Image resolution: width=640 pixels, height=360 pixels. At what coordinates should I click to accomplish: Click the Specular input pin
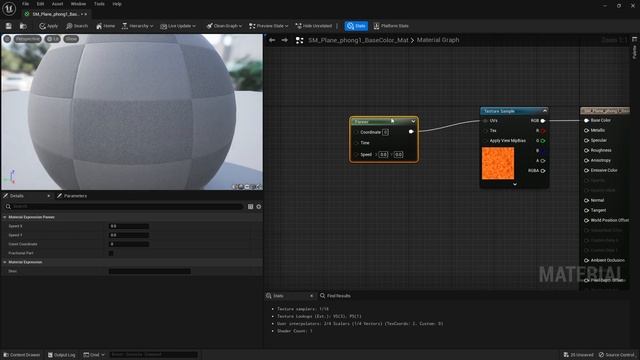[x=586, y=140]
